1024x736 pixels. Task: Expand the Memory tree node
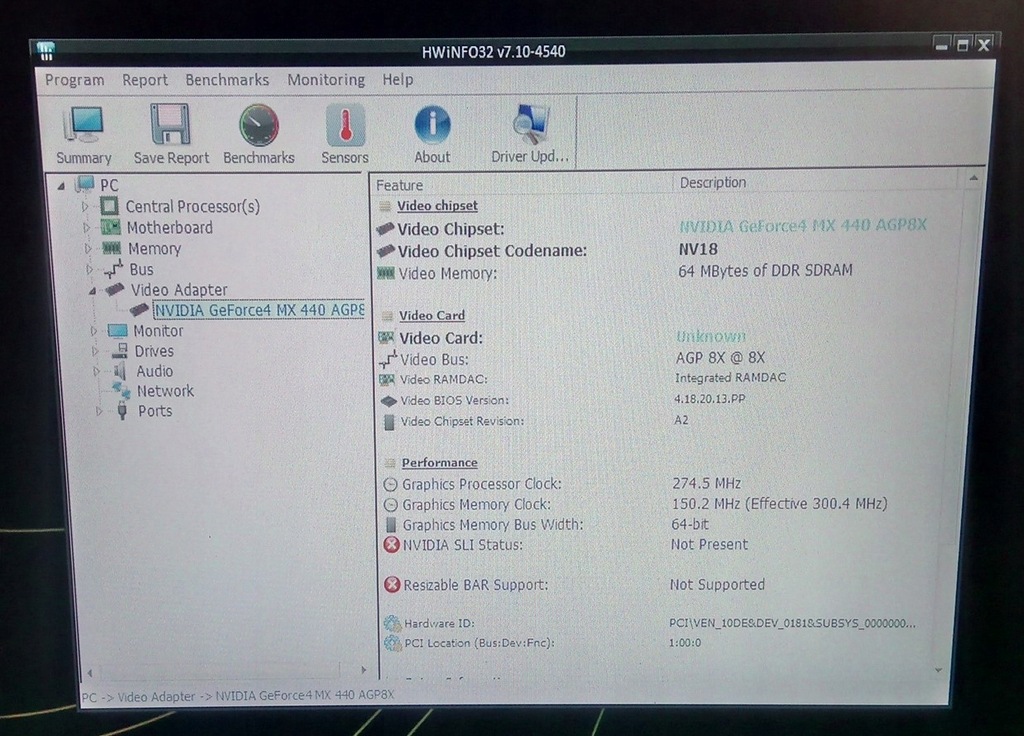click(x=88, y=249)
